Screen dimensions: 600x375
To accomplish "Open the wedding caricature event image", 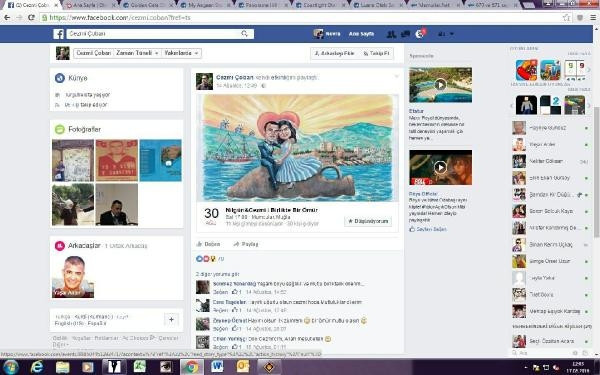I will (x=297, y=148).
